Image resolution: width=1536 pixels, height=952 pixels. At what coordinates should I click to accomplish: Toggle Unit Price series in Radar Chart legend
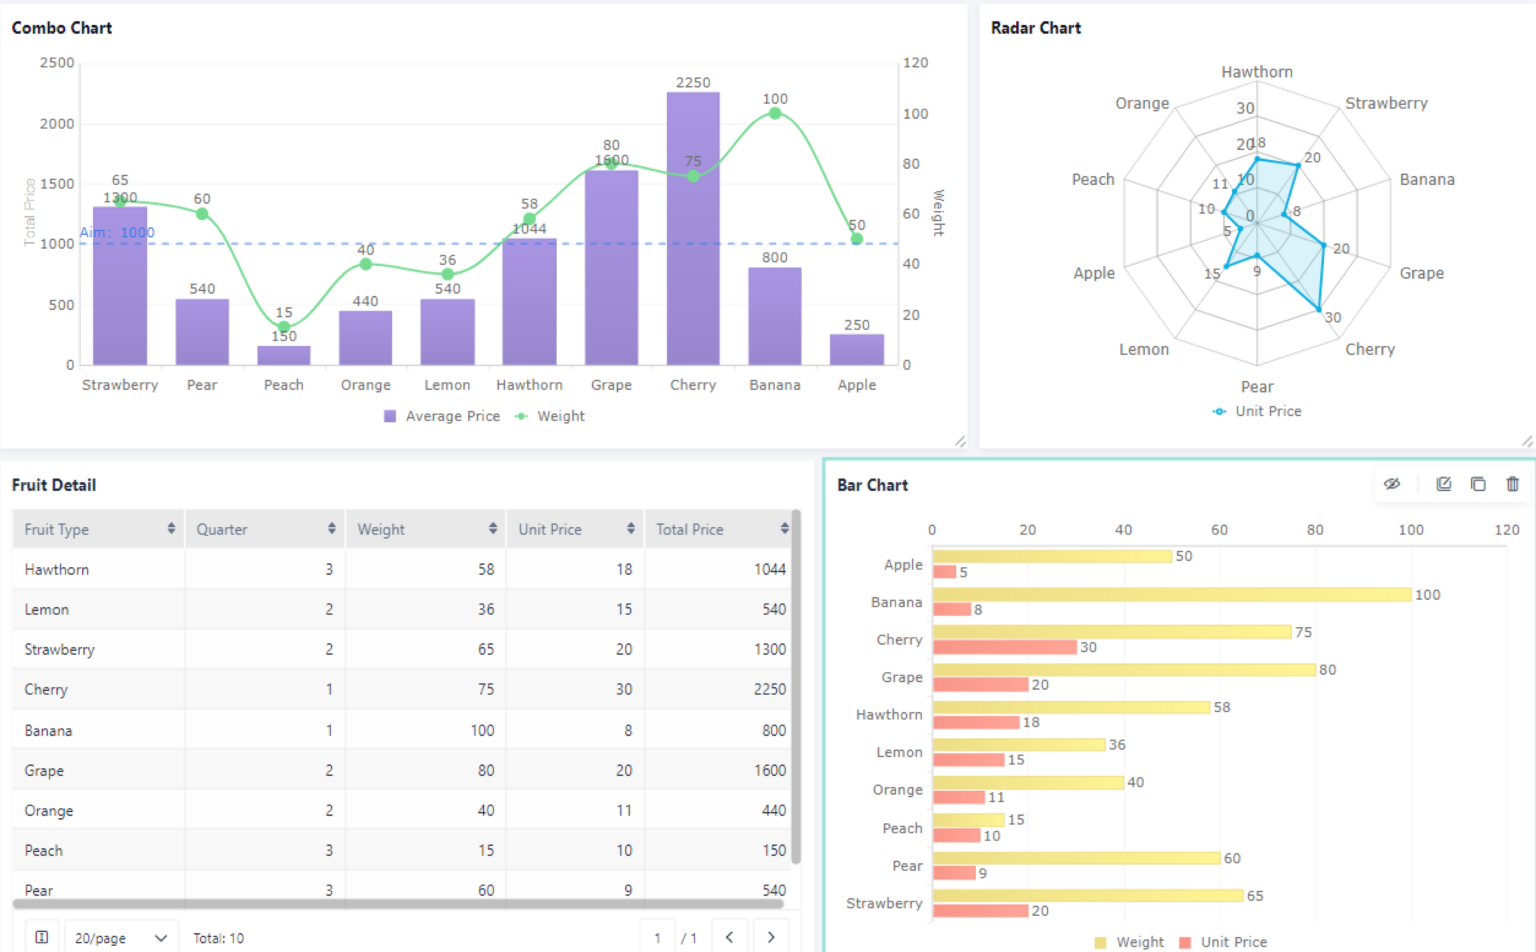click(x=1257, y=411)
